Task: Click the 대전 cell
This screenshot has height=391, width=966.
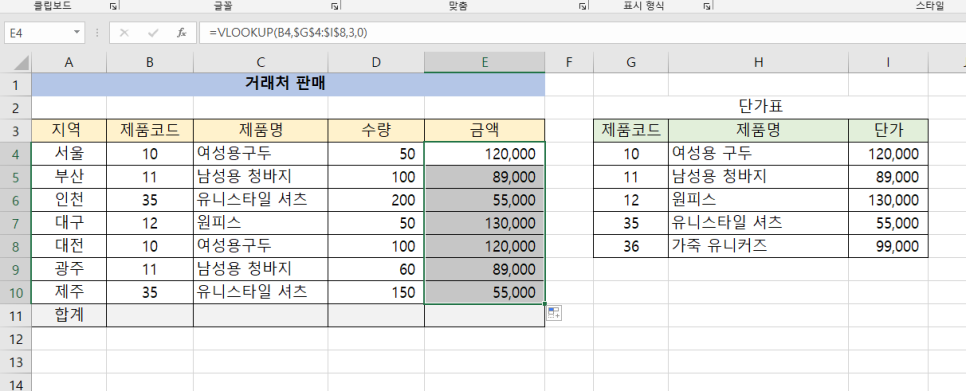Action: pyautogui.click(x=69, y=246)
